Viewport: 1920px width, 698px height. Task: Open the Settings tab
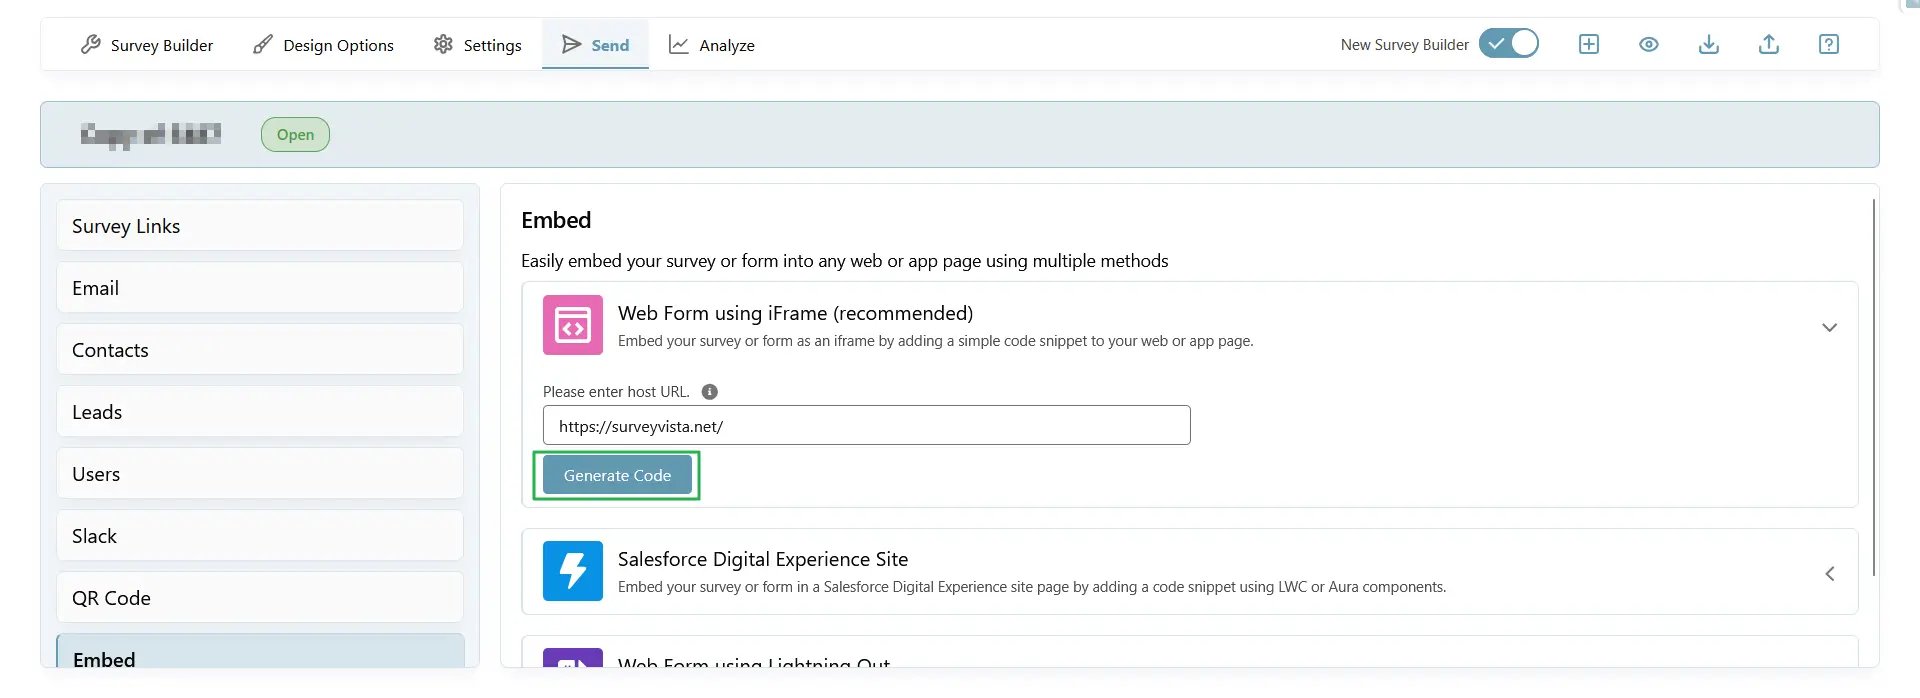point(477,45)
